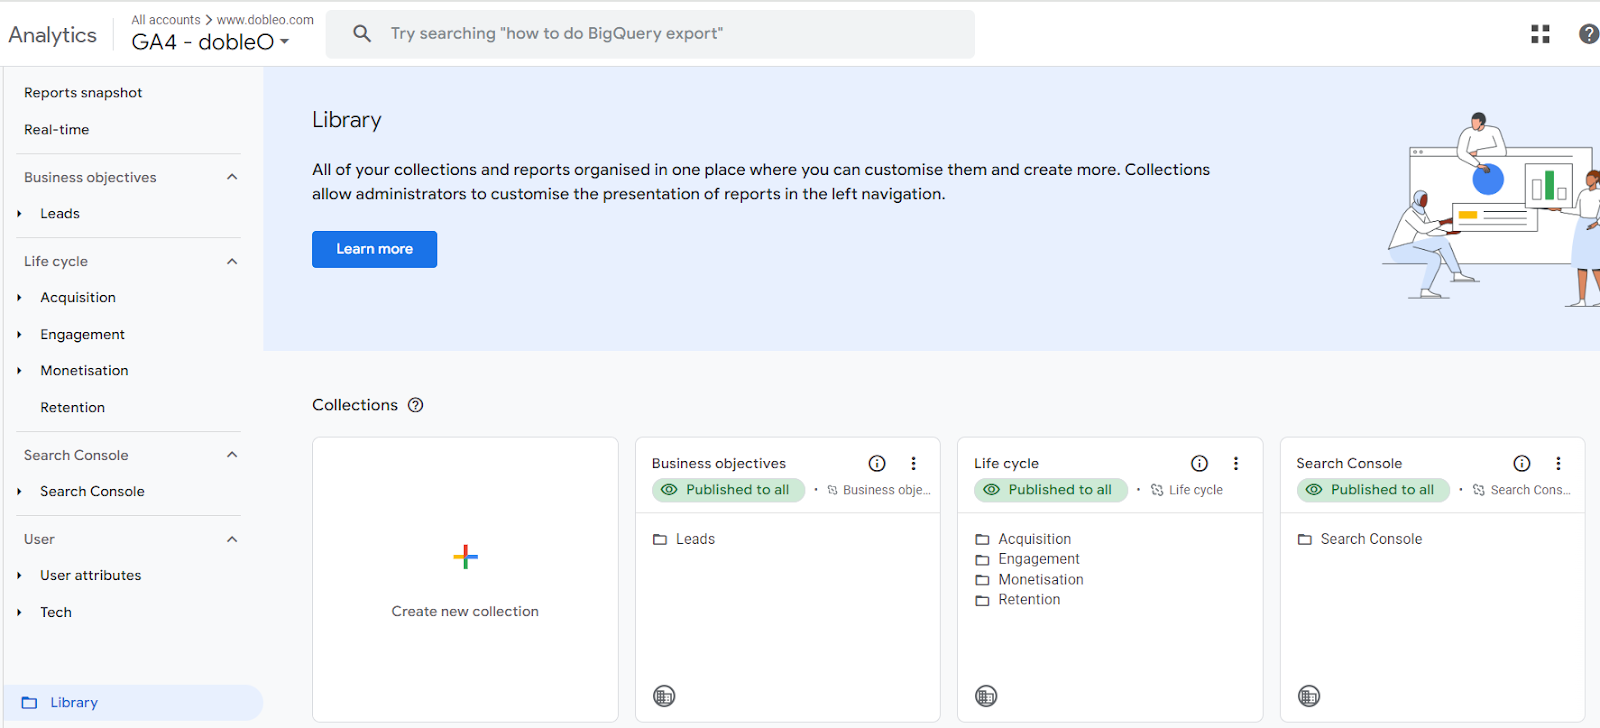
Task: Click the Engagement folder icon in card
Action: (x=982, y=560)
